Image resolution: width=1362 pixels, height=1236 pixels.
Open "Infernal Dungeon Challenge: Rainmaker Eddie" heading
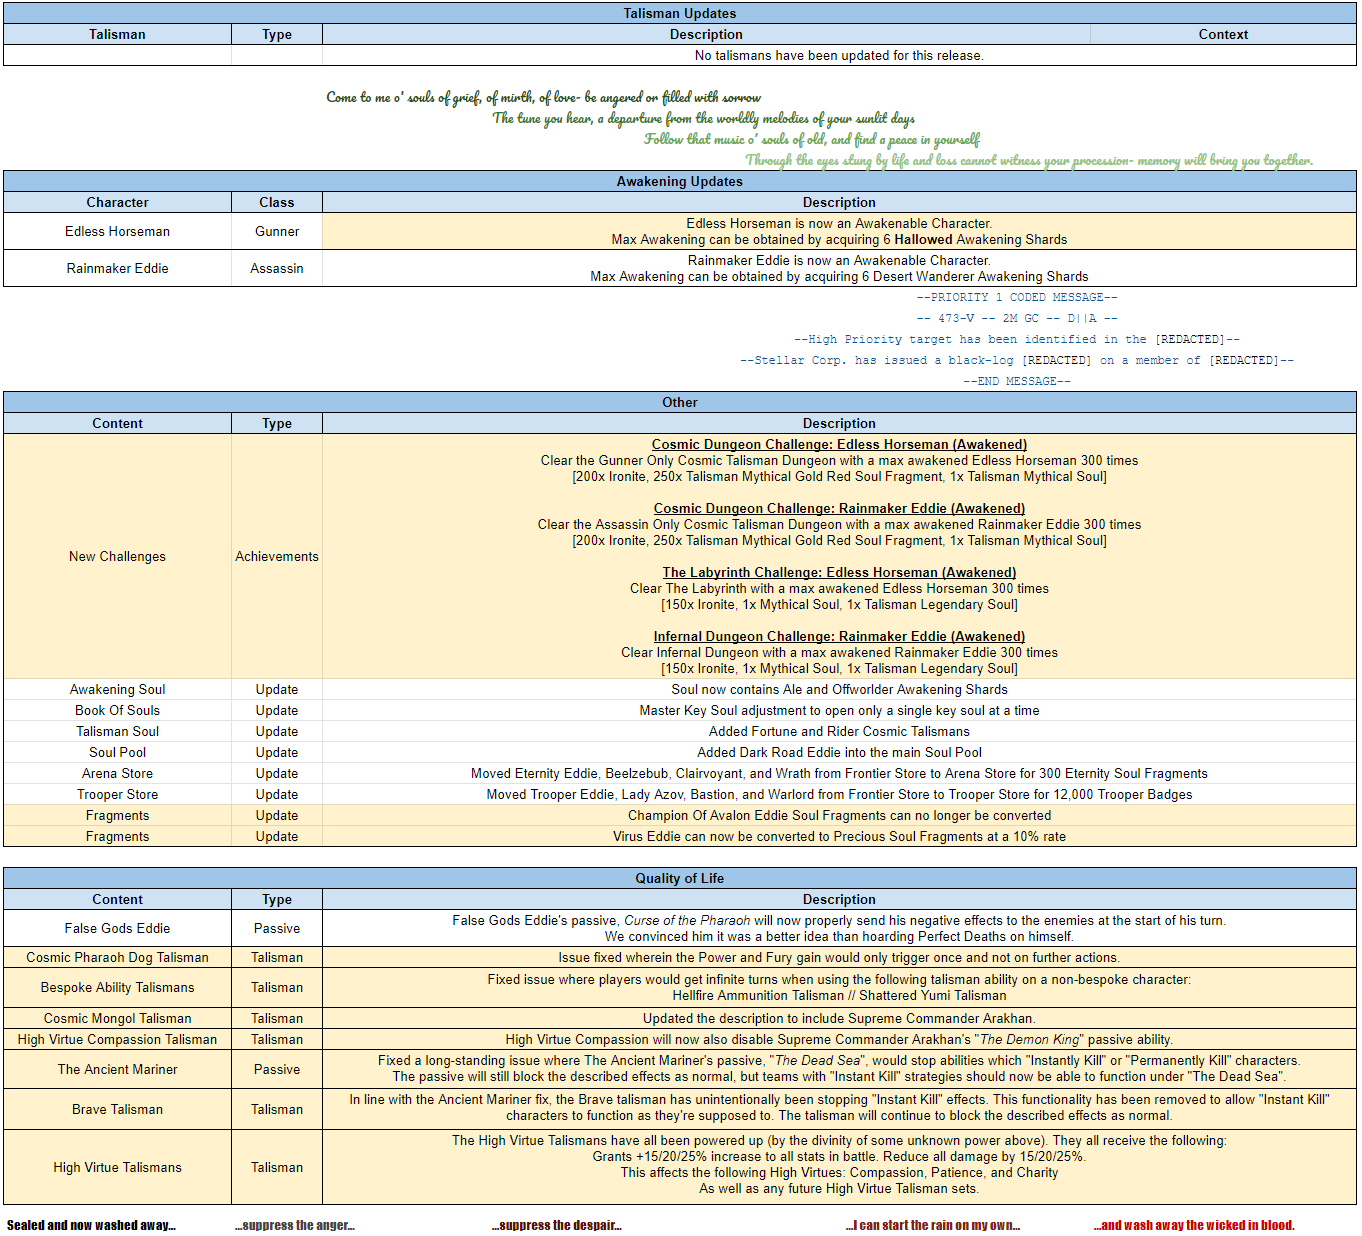coord(839,637)
